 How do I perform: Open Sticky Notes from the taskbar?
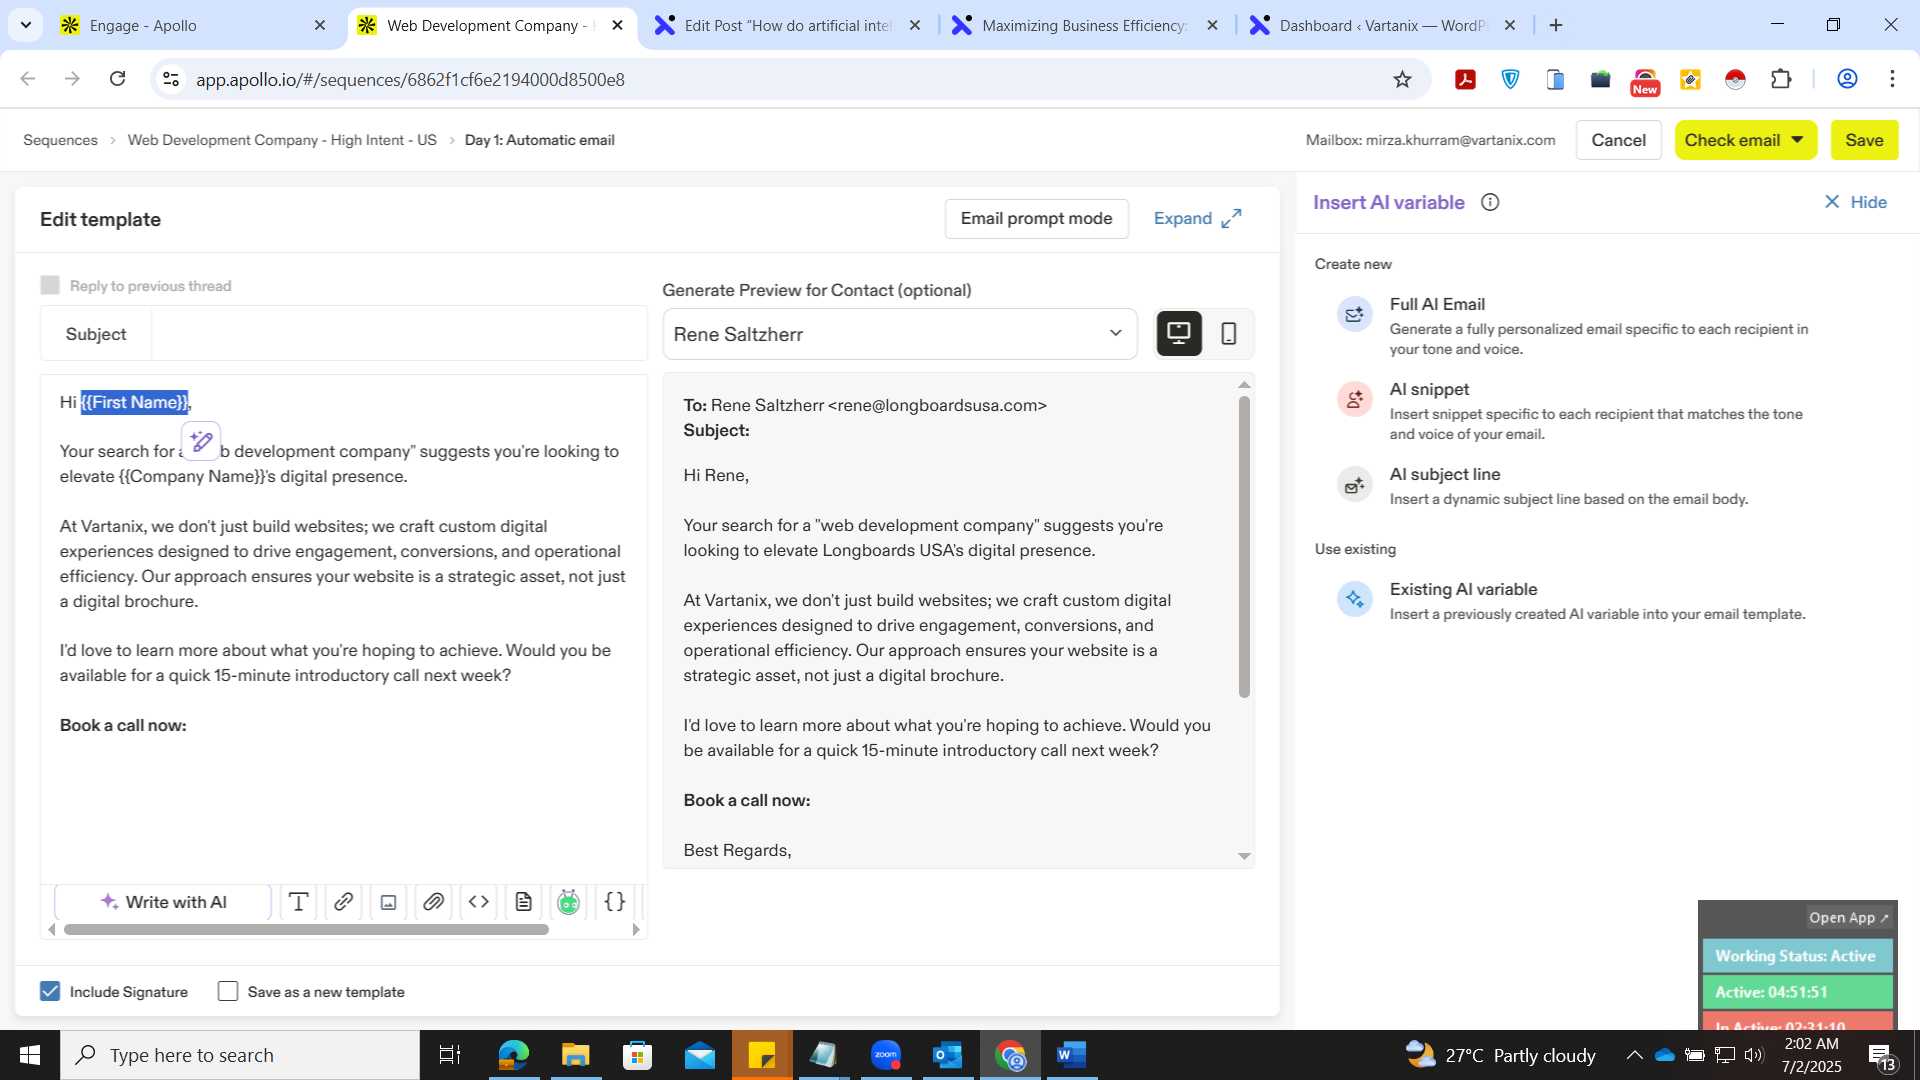761,1055
